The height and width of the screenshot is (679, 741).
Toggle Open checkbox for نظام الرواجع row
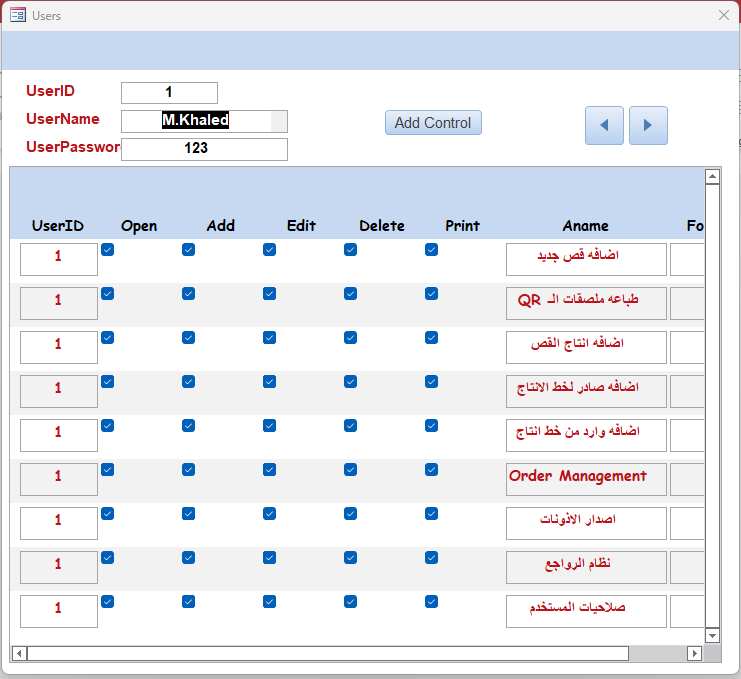click(x=107, y=558)
